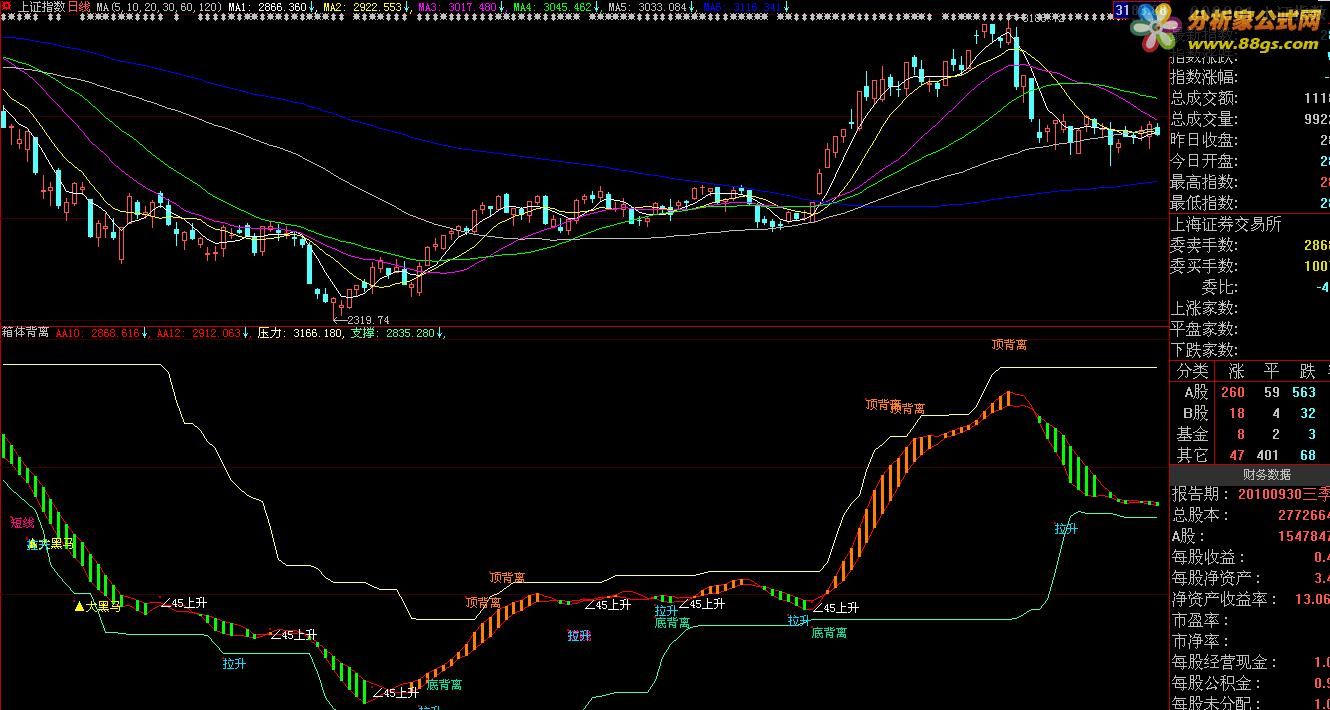The image size is (1330, 710).
Task: Click the 支撑 value 2835.280
Action: 410,332
